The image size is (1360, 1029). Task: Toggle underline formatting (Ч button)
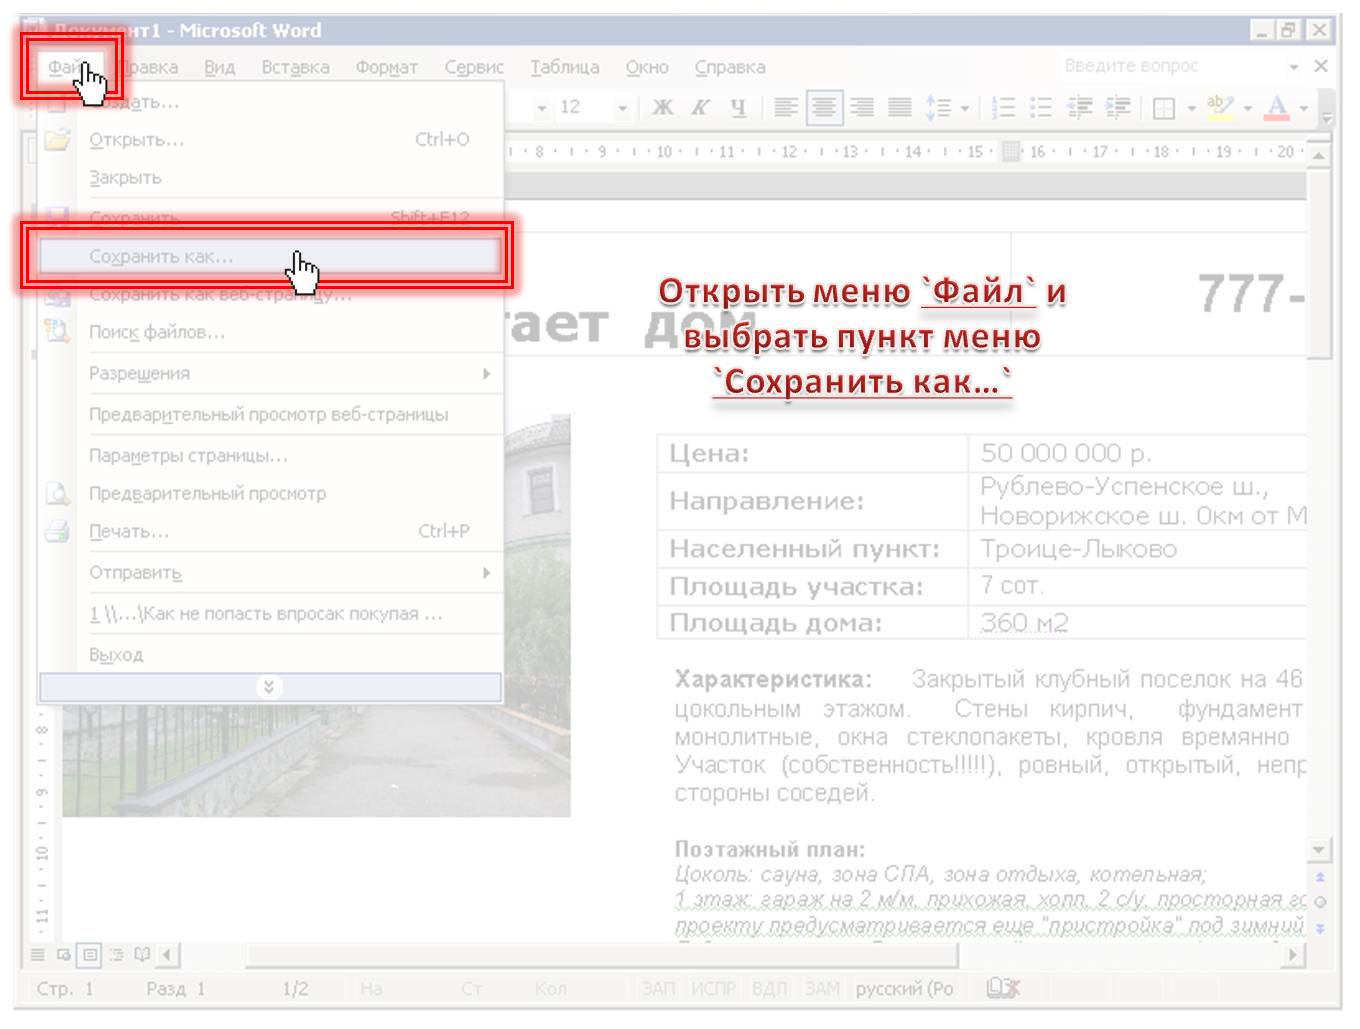tap(738, 107)
